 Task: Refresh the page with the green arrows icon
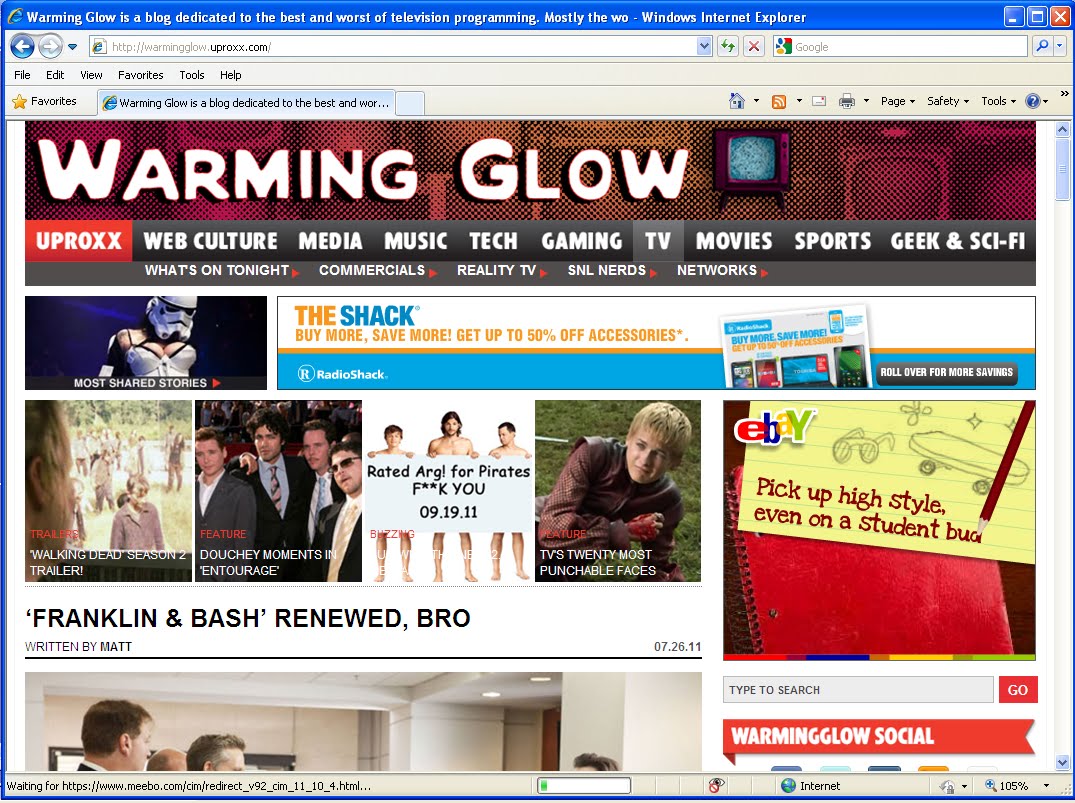[728, 47]
